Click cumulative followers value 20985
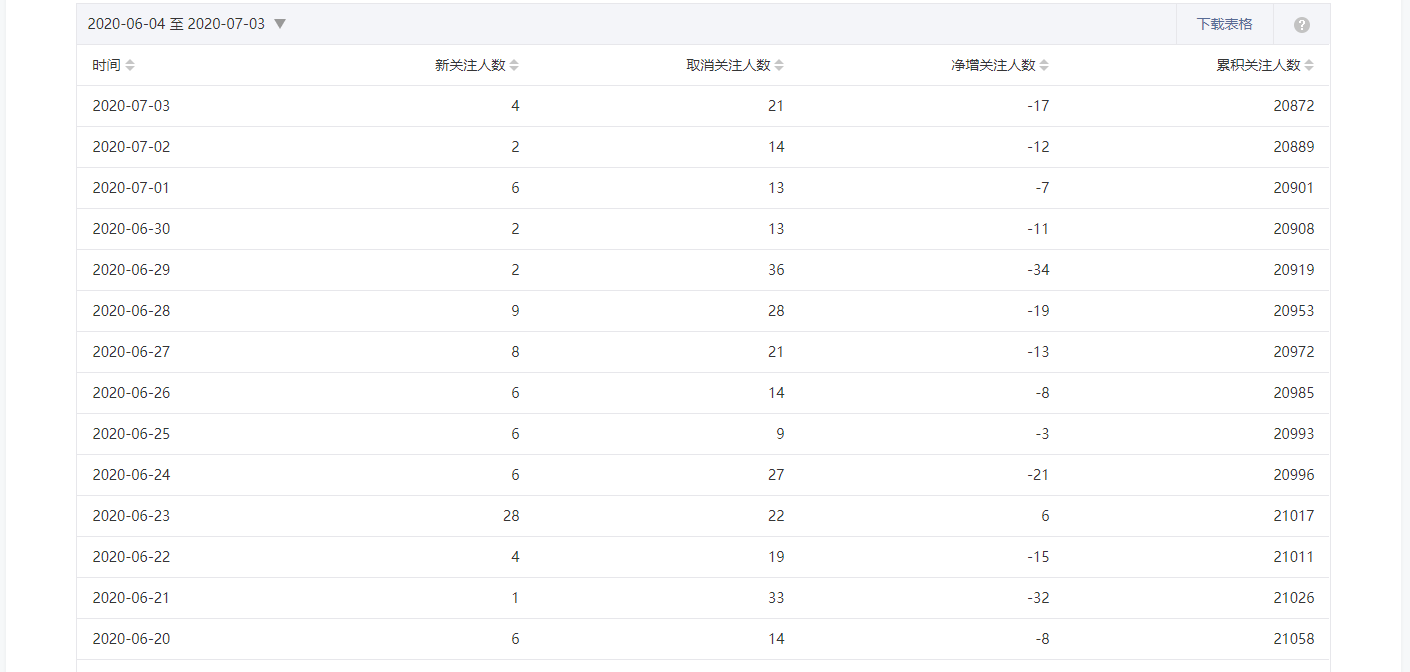This screenshot has width=1410, height=672. click(1294, 393)
